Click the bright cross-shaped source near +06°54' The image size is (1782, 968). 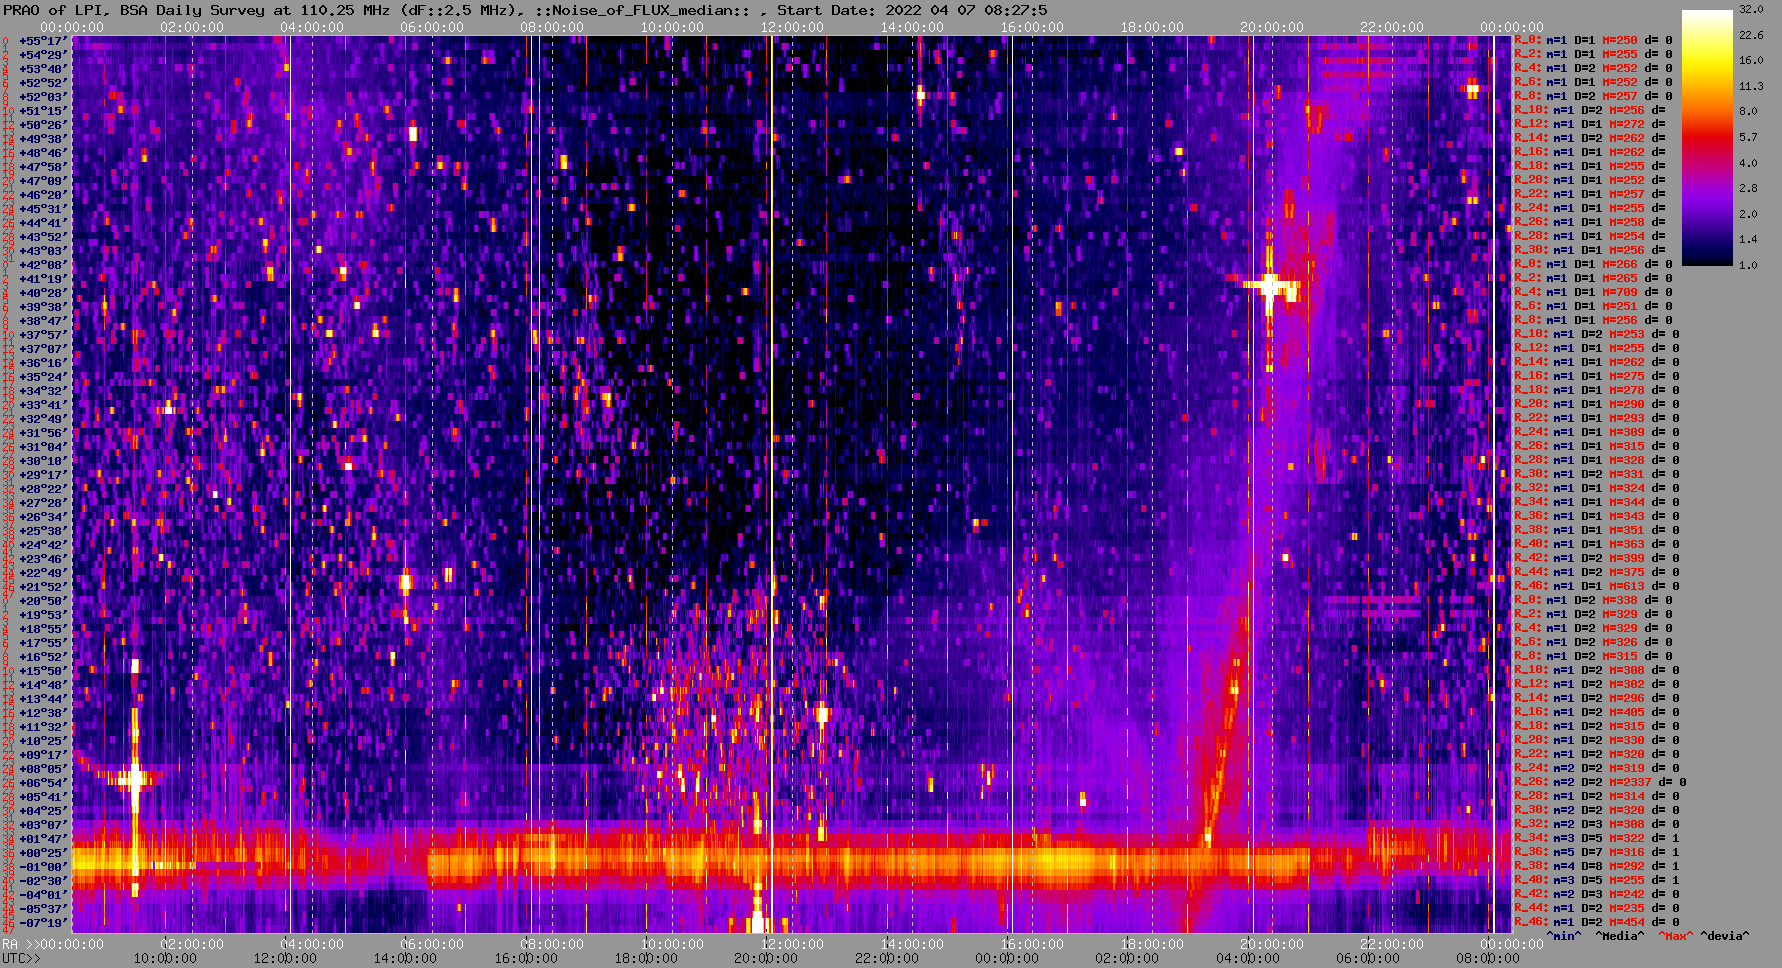[134, 778]
